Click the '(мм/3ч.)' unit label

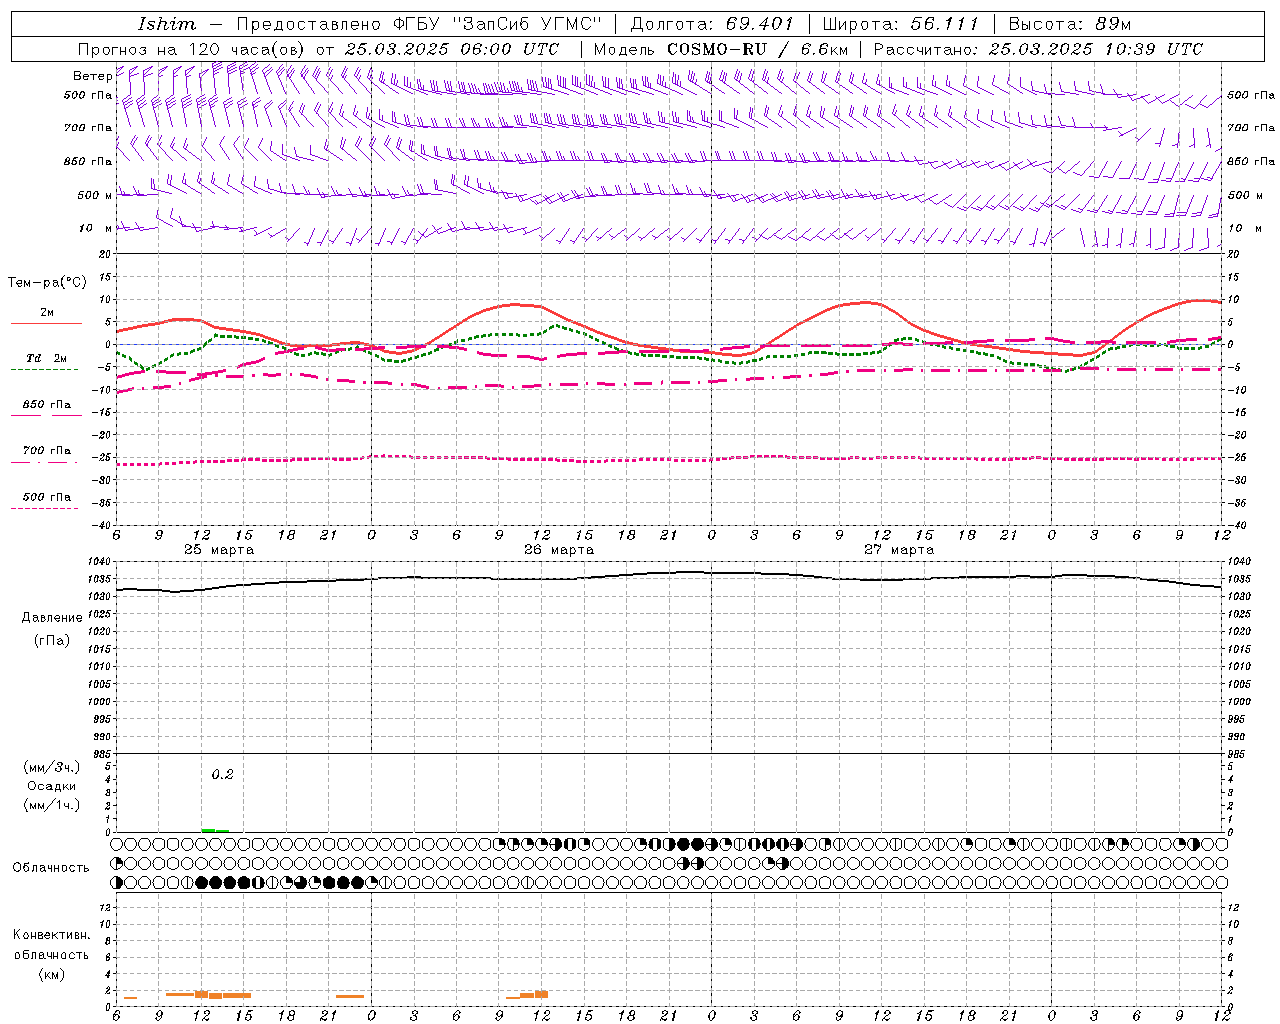pos(51,767)
